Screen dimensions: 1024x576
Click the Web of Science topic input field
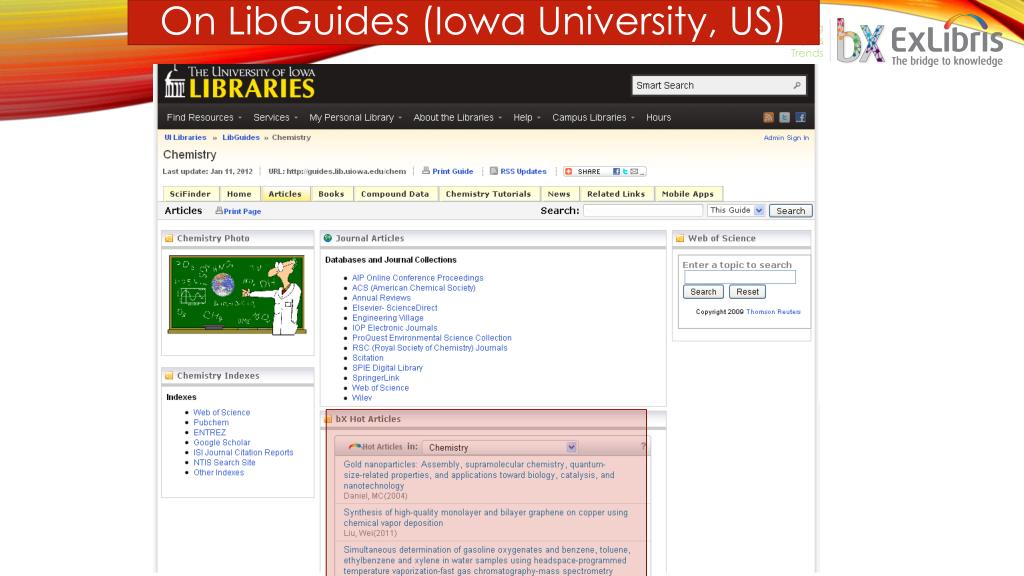tap(739, 277)
